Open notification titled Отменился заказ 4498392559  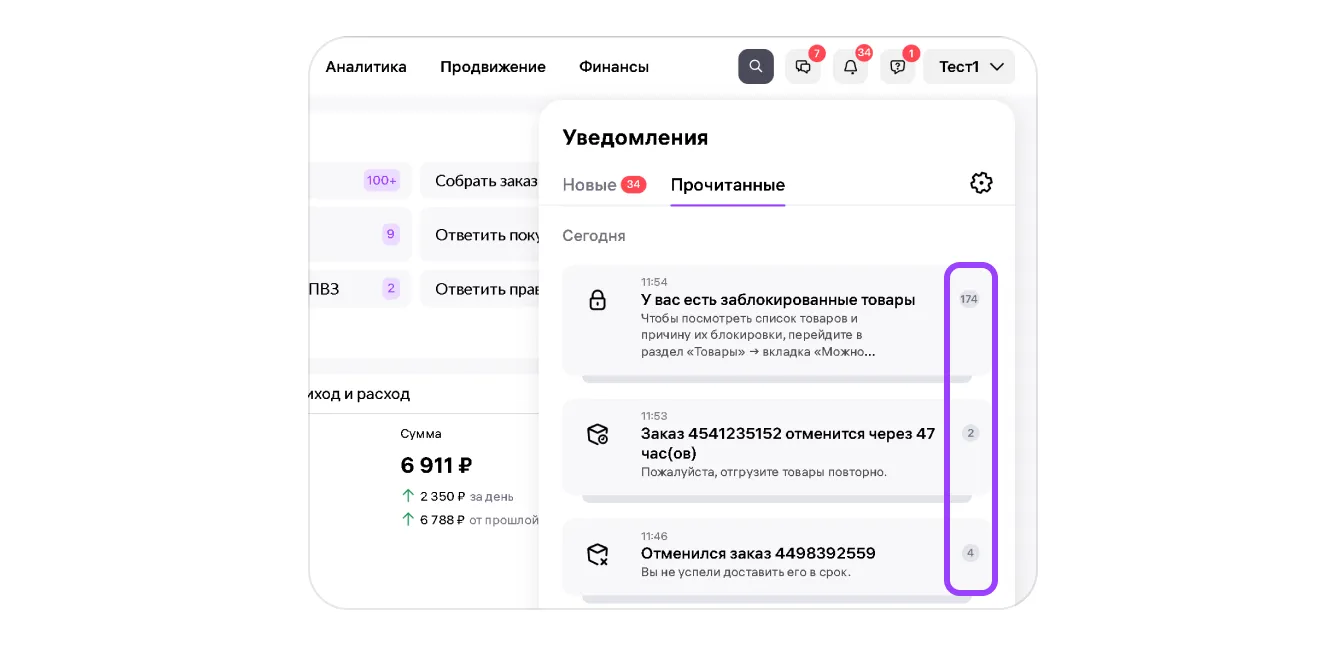[758, 553]
